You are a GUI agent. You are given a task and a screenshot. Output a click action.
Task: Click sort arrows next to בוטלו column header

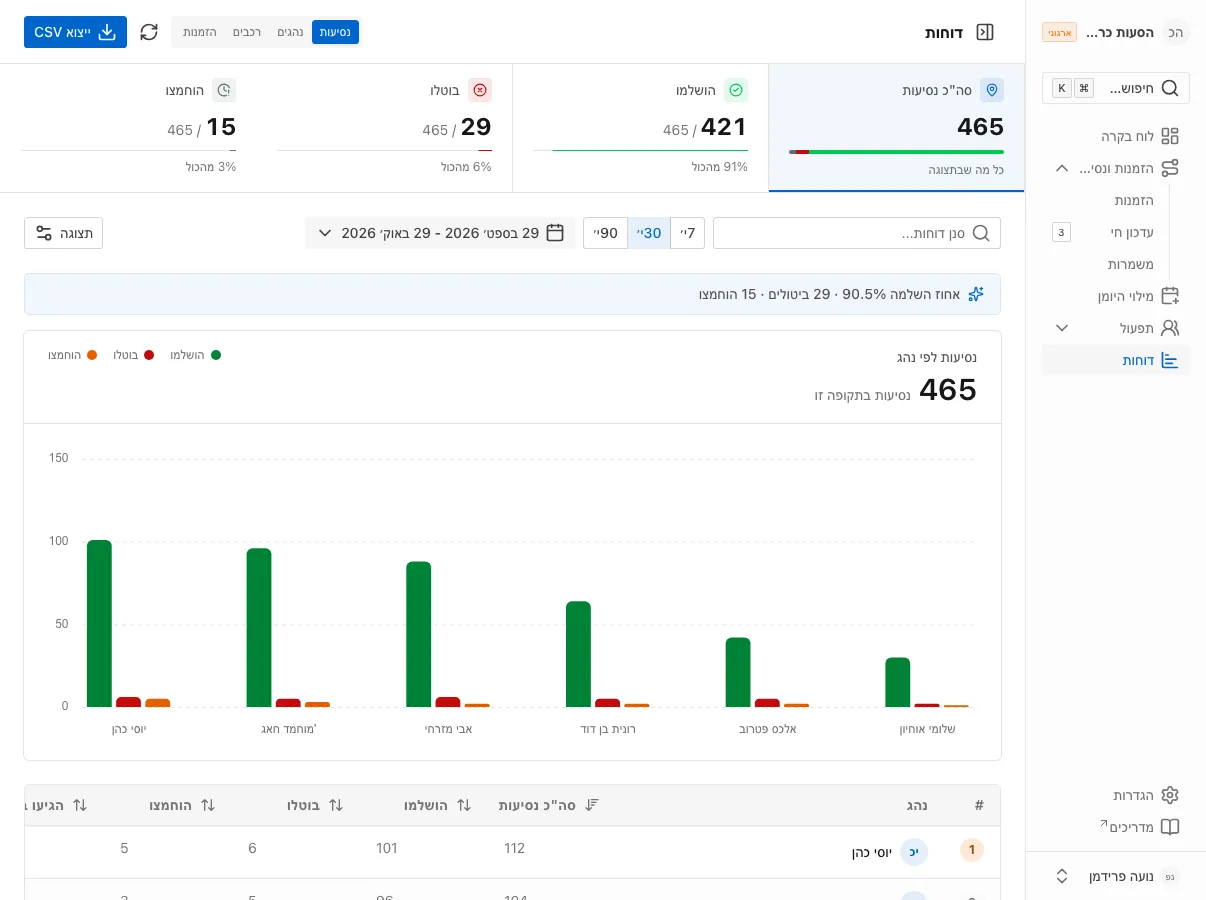click(x=336, y=805)
